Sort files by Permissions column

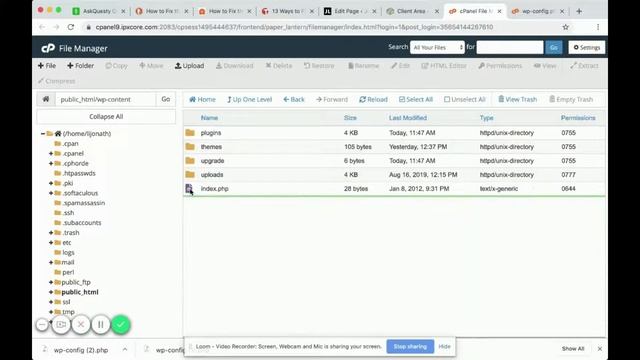tap(578, 118)
